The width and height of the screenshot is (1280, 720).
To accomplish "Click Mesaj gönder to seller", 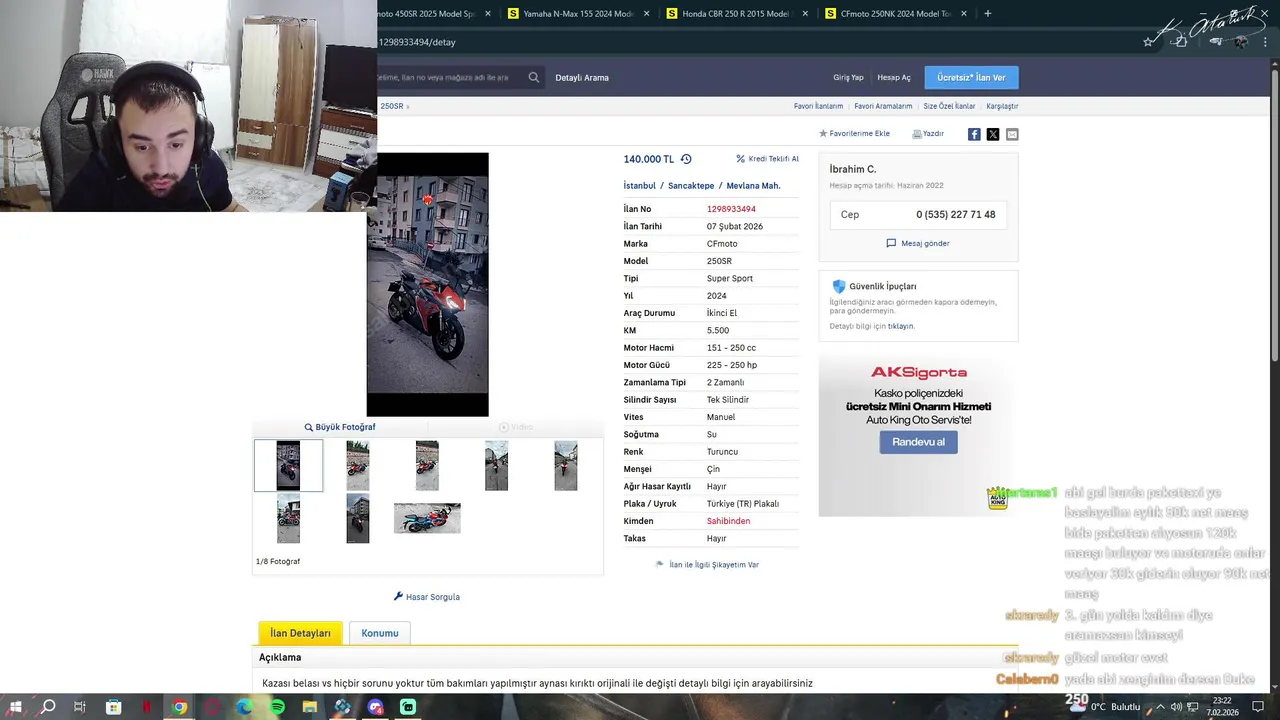I will pyautogui.click(x=918, y=243).
